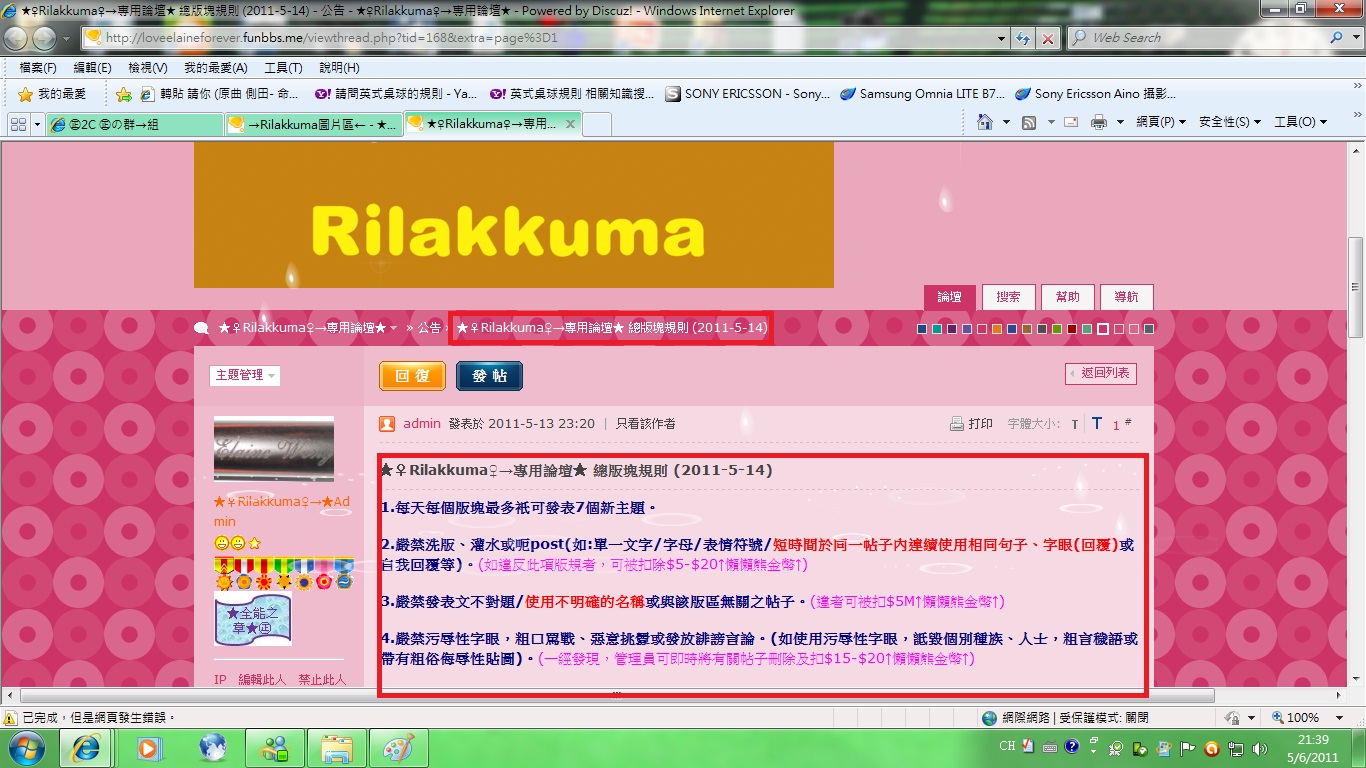This screenshot has width=1366, height=768.
Task: Open the 我的最愛(A) favorites menu
Action: click(x=215, y=67)
